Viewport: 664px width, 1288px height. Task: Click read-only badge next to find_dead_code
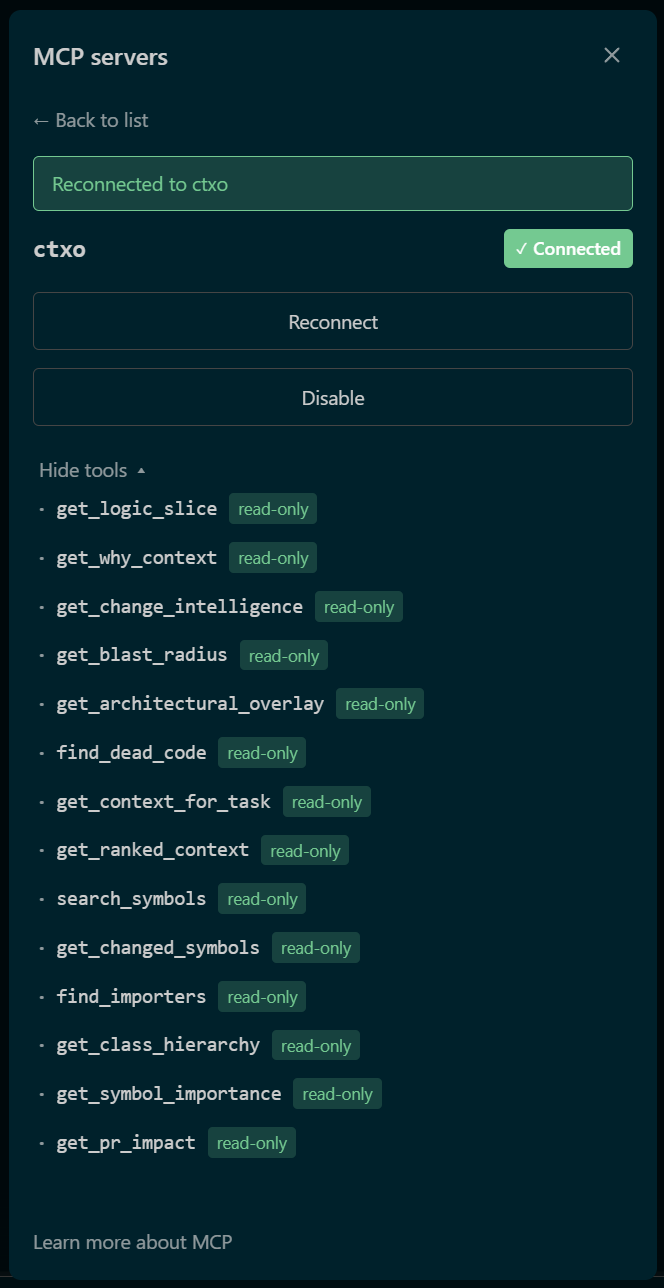tap(262, 753)
